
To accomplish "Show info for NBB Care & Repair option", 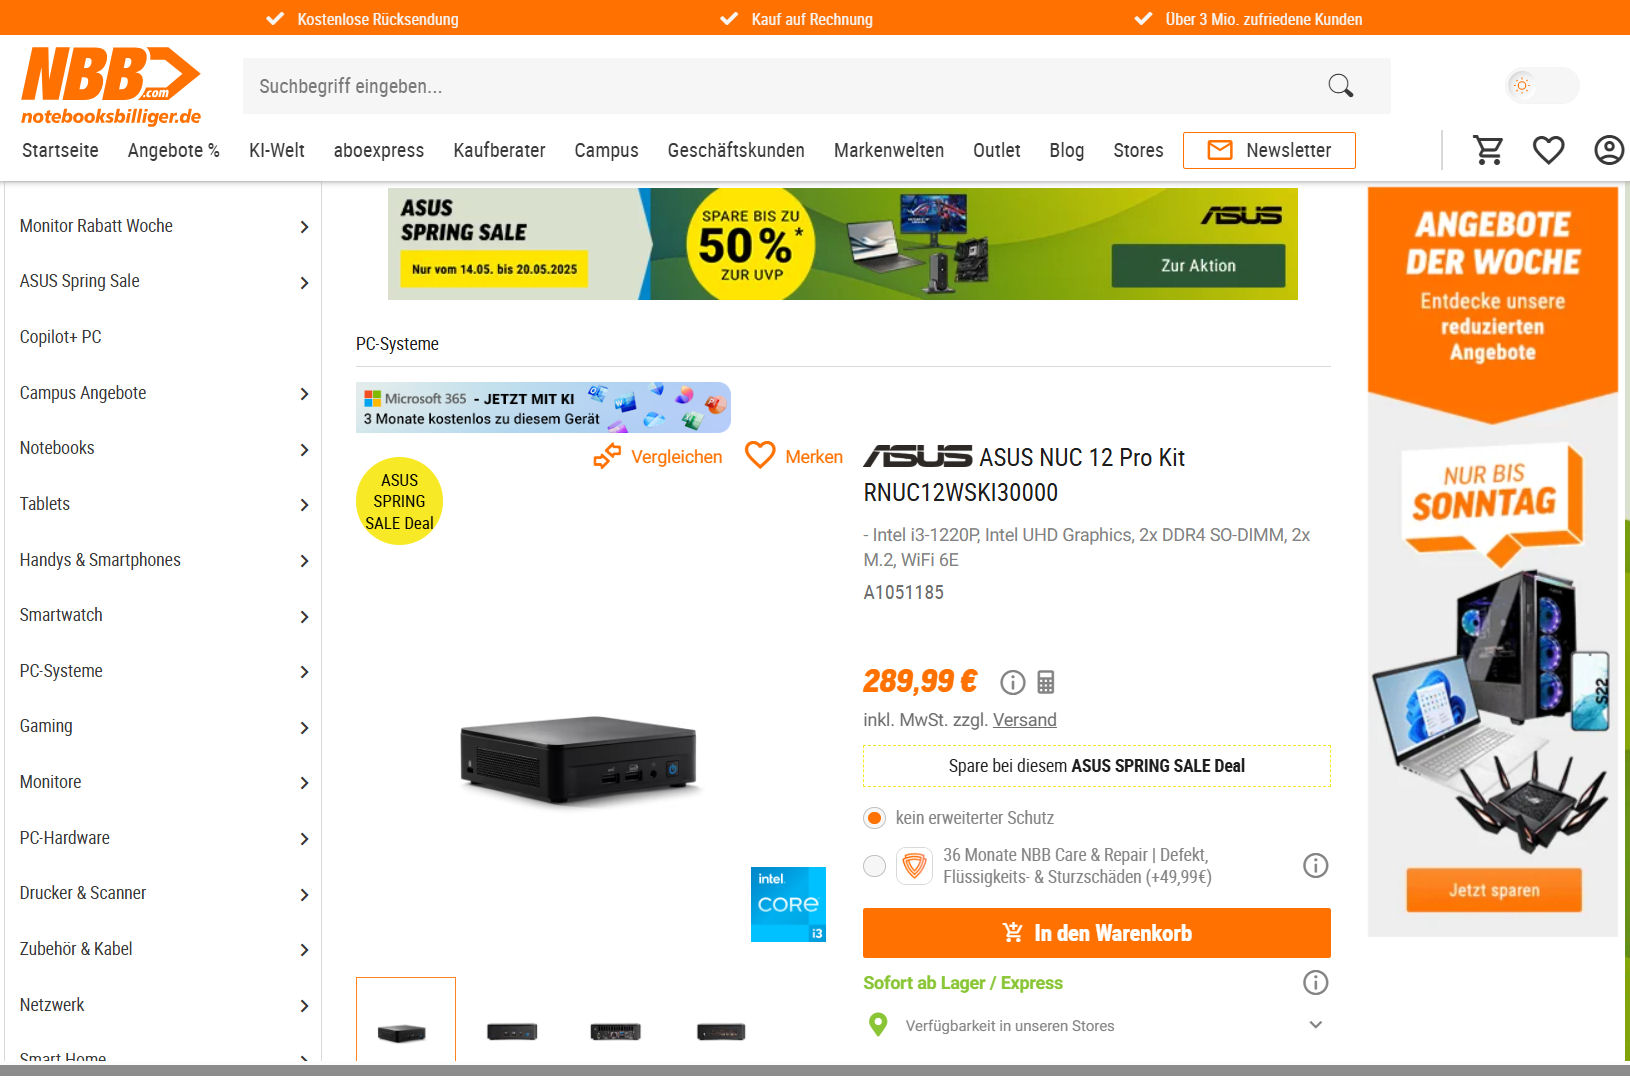I will tap(1315, 866).
